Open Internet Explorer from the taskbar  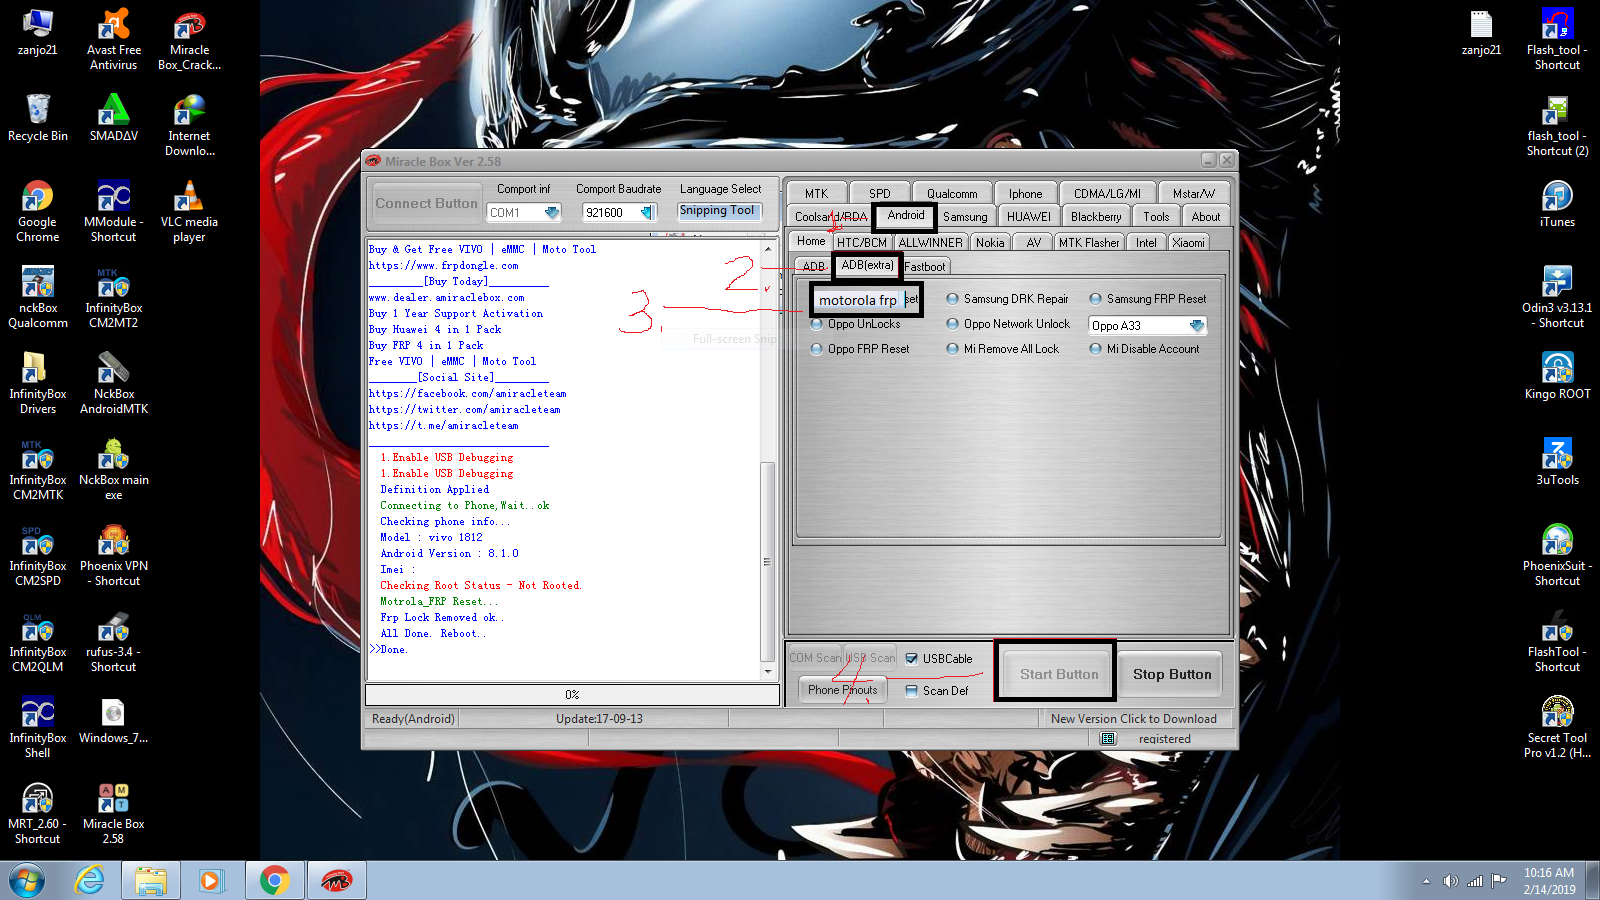click(x=90, y=880)
